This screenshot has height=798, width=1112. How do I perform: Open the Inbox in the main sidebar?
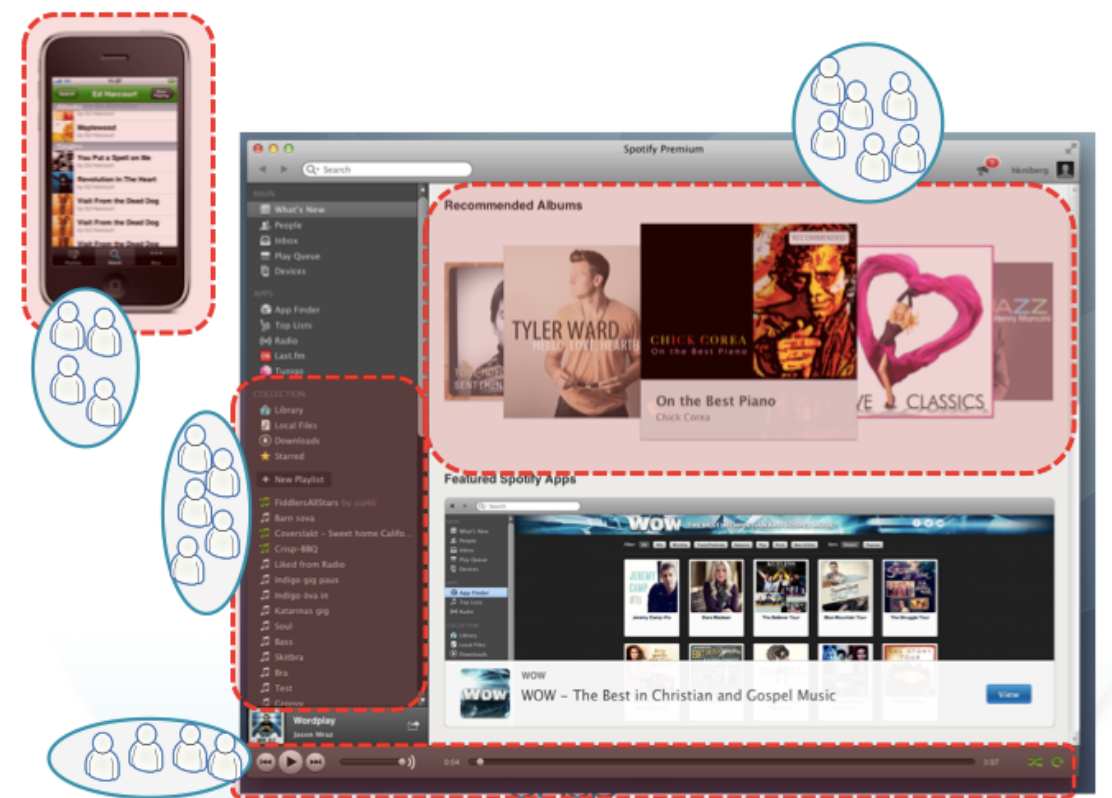tap(286, 241)
